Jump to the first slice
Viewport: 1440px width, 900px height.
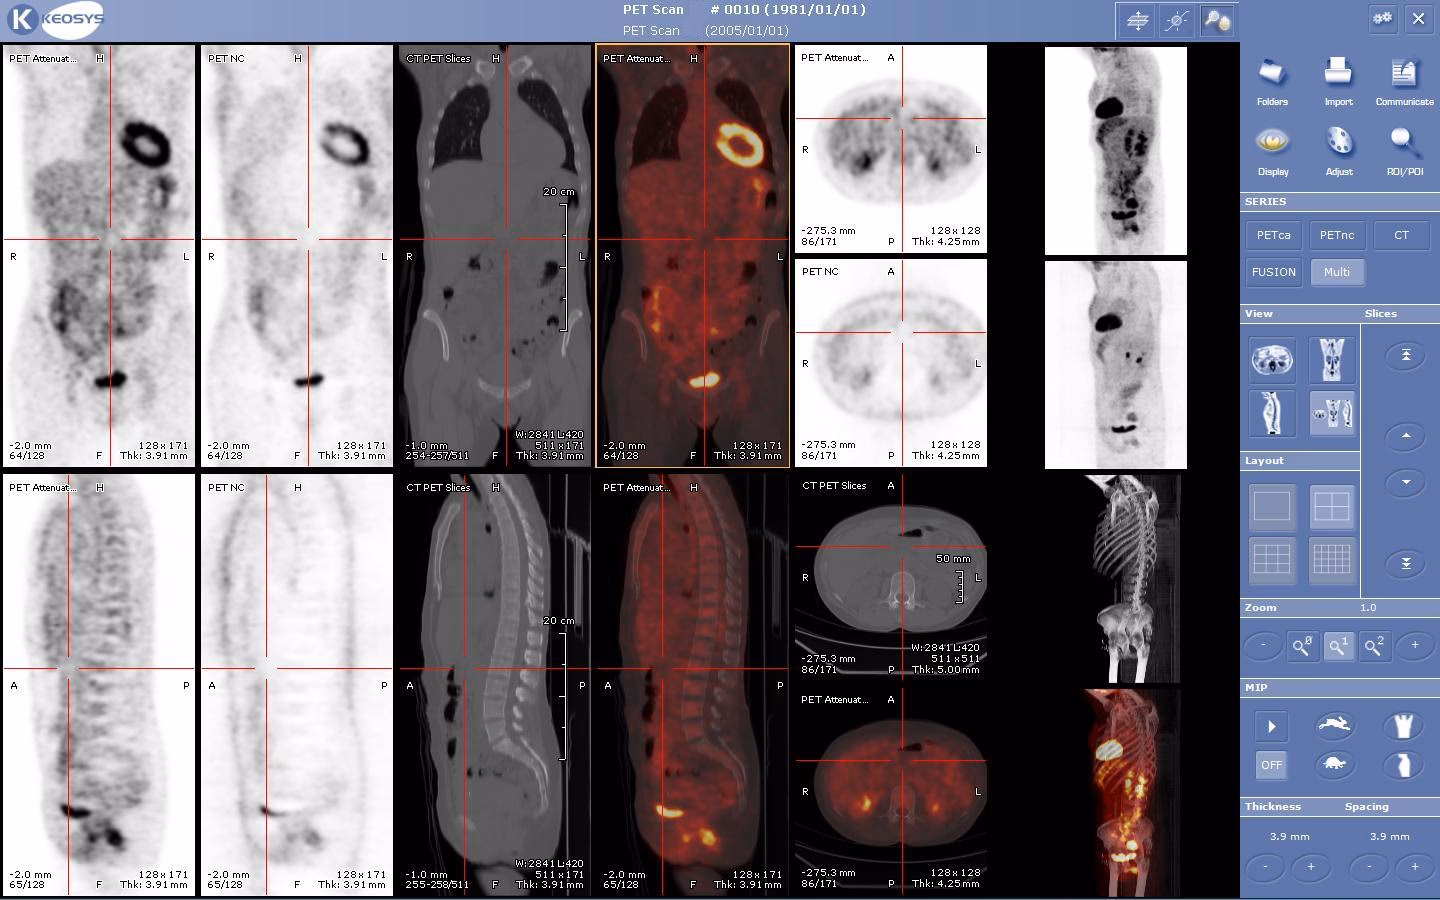click(x=1404, y=355)
